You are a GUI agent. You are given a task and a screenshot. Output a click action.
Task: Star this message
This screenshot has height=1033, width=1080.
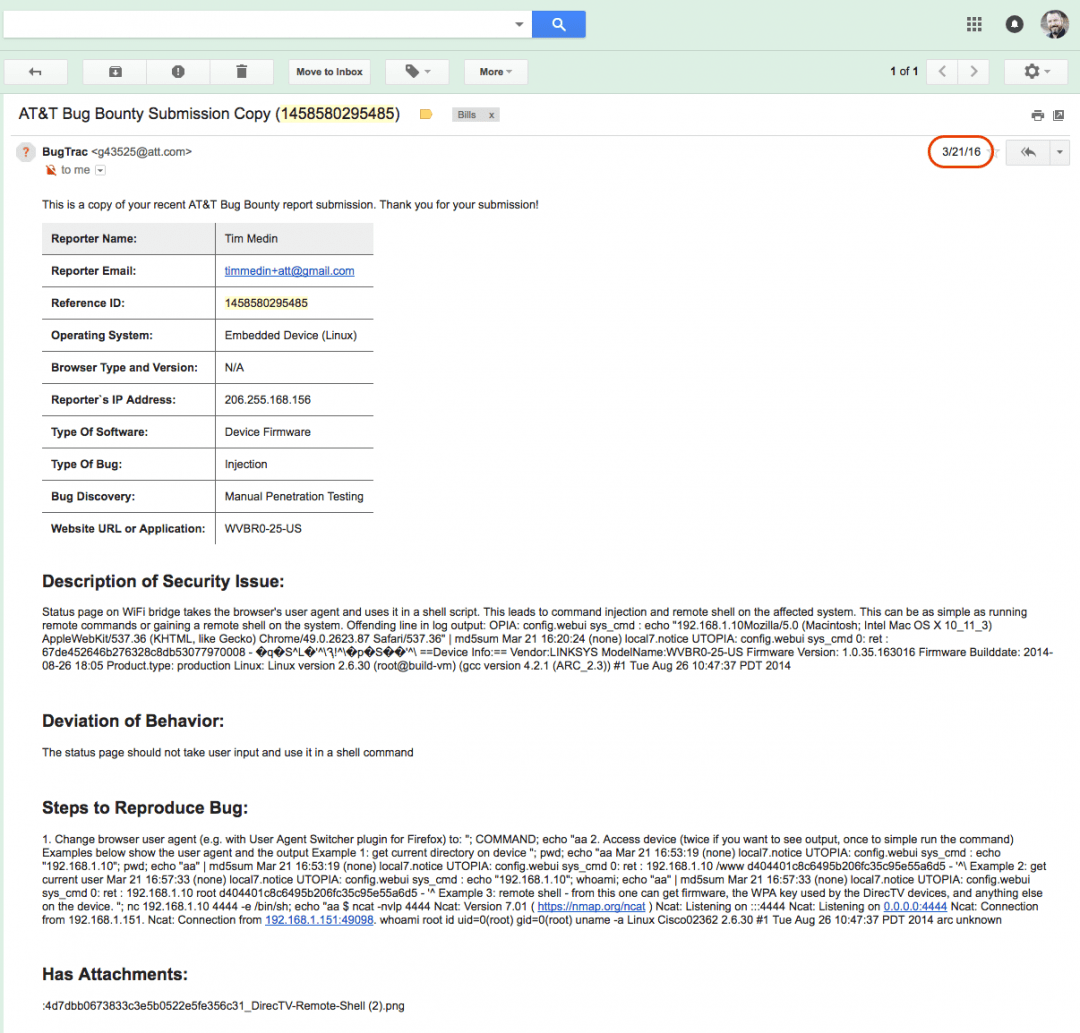[x=995, y=152]
